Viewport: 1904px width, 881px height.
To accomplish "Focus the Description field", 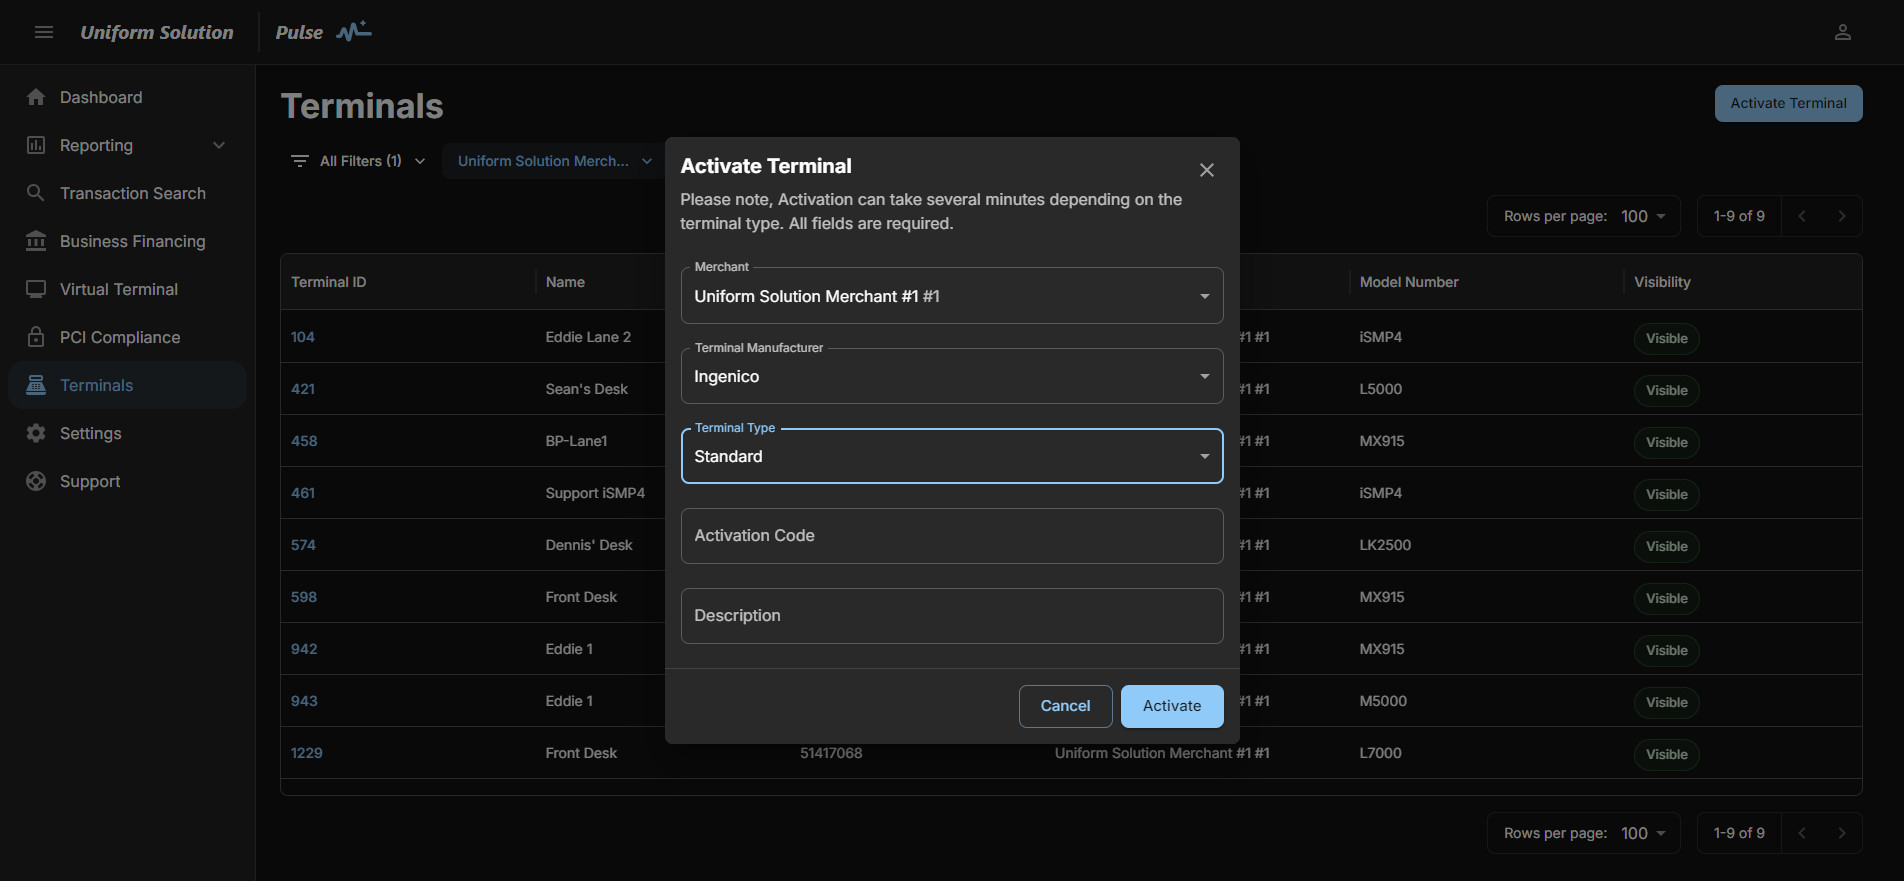I will click(x=952, y=616).
